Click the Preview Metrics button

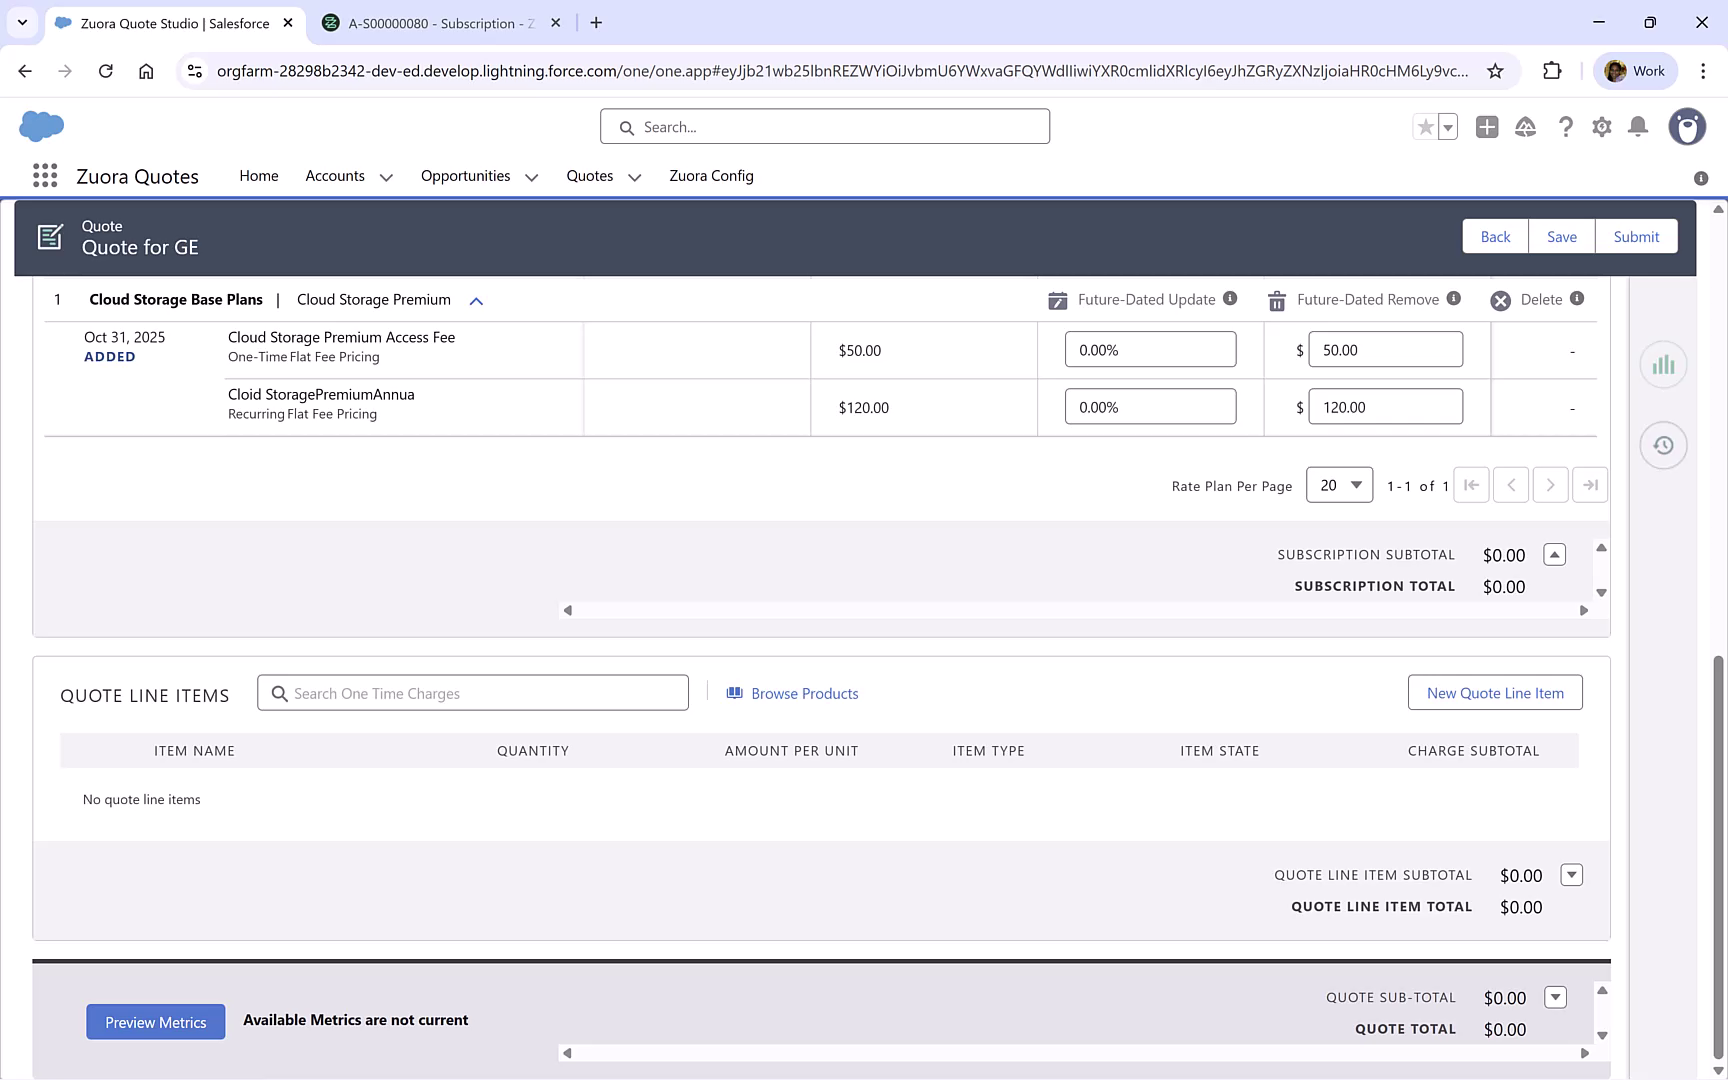click(155, 1022)
